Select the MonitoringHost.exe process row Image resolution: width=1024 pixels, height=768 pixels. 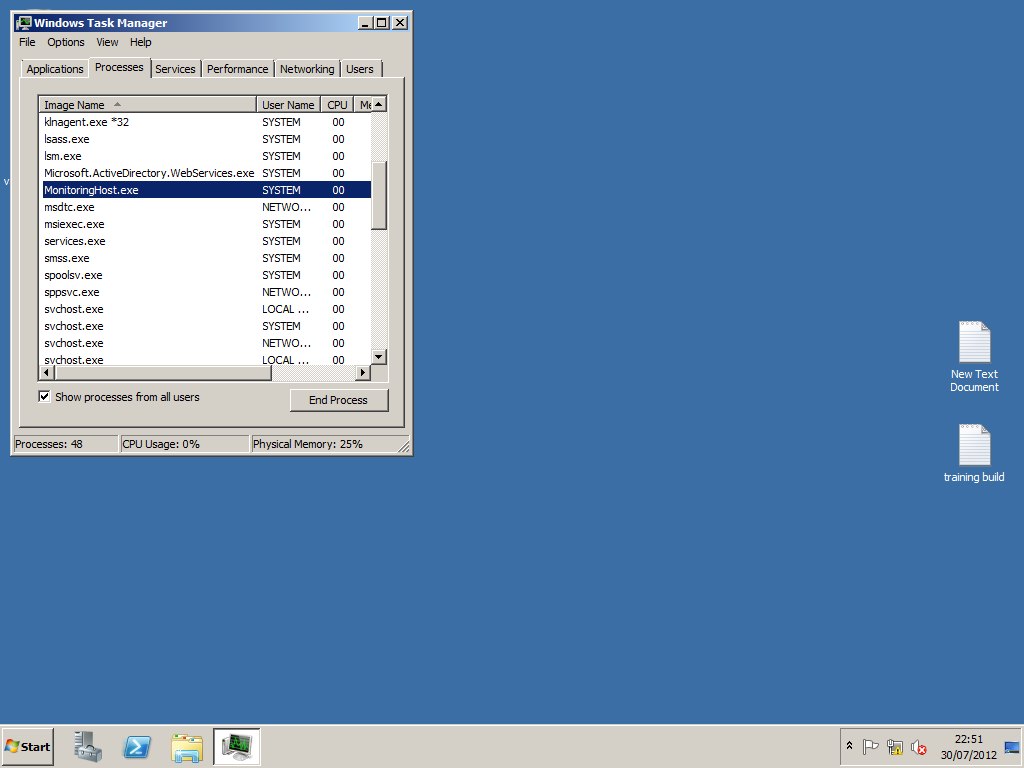click(x=205, y=190)
